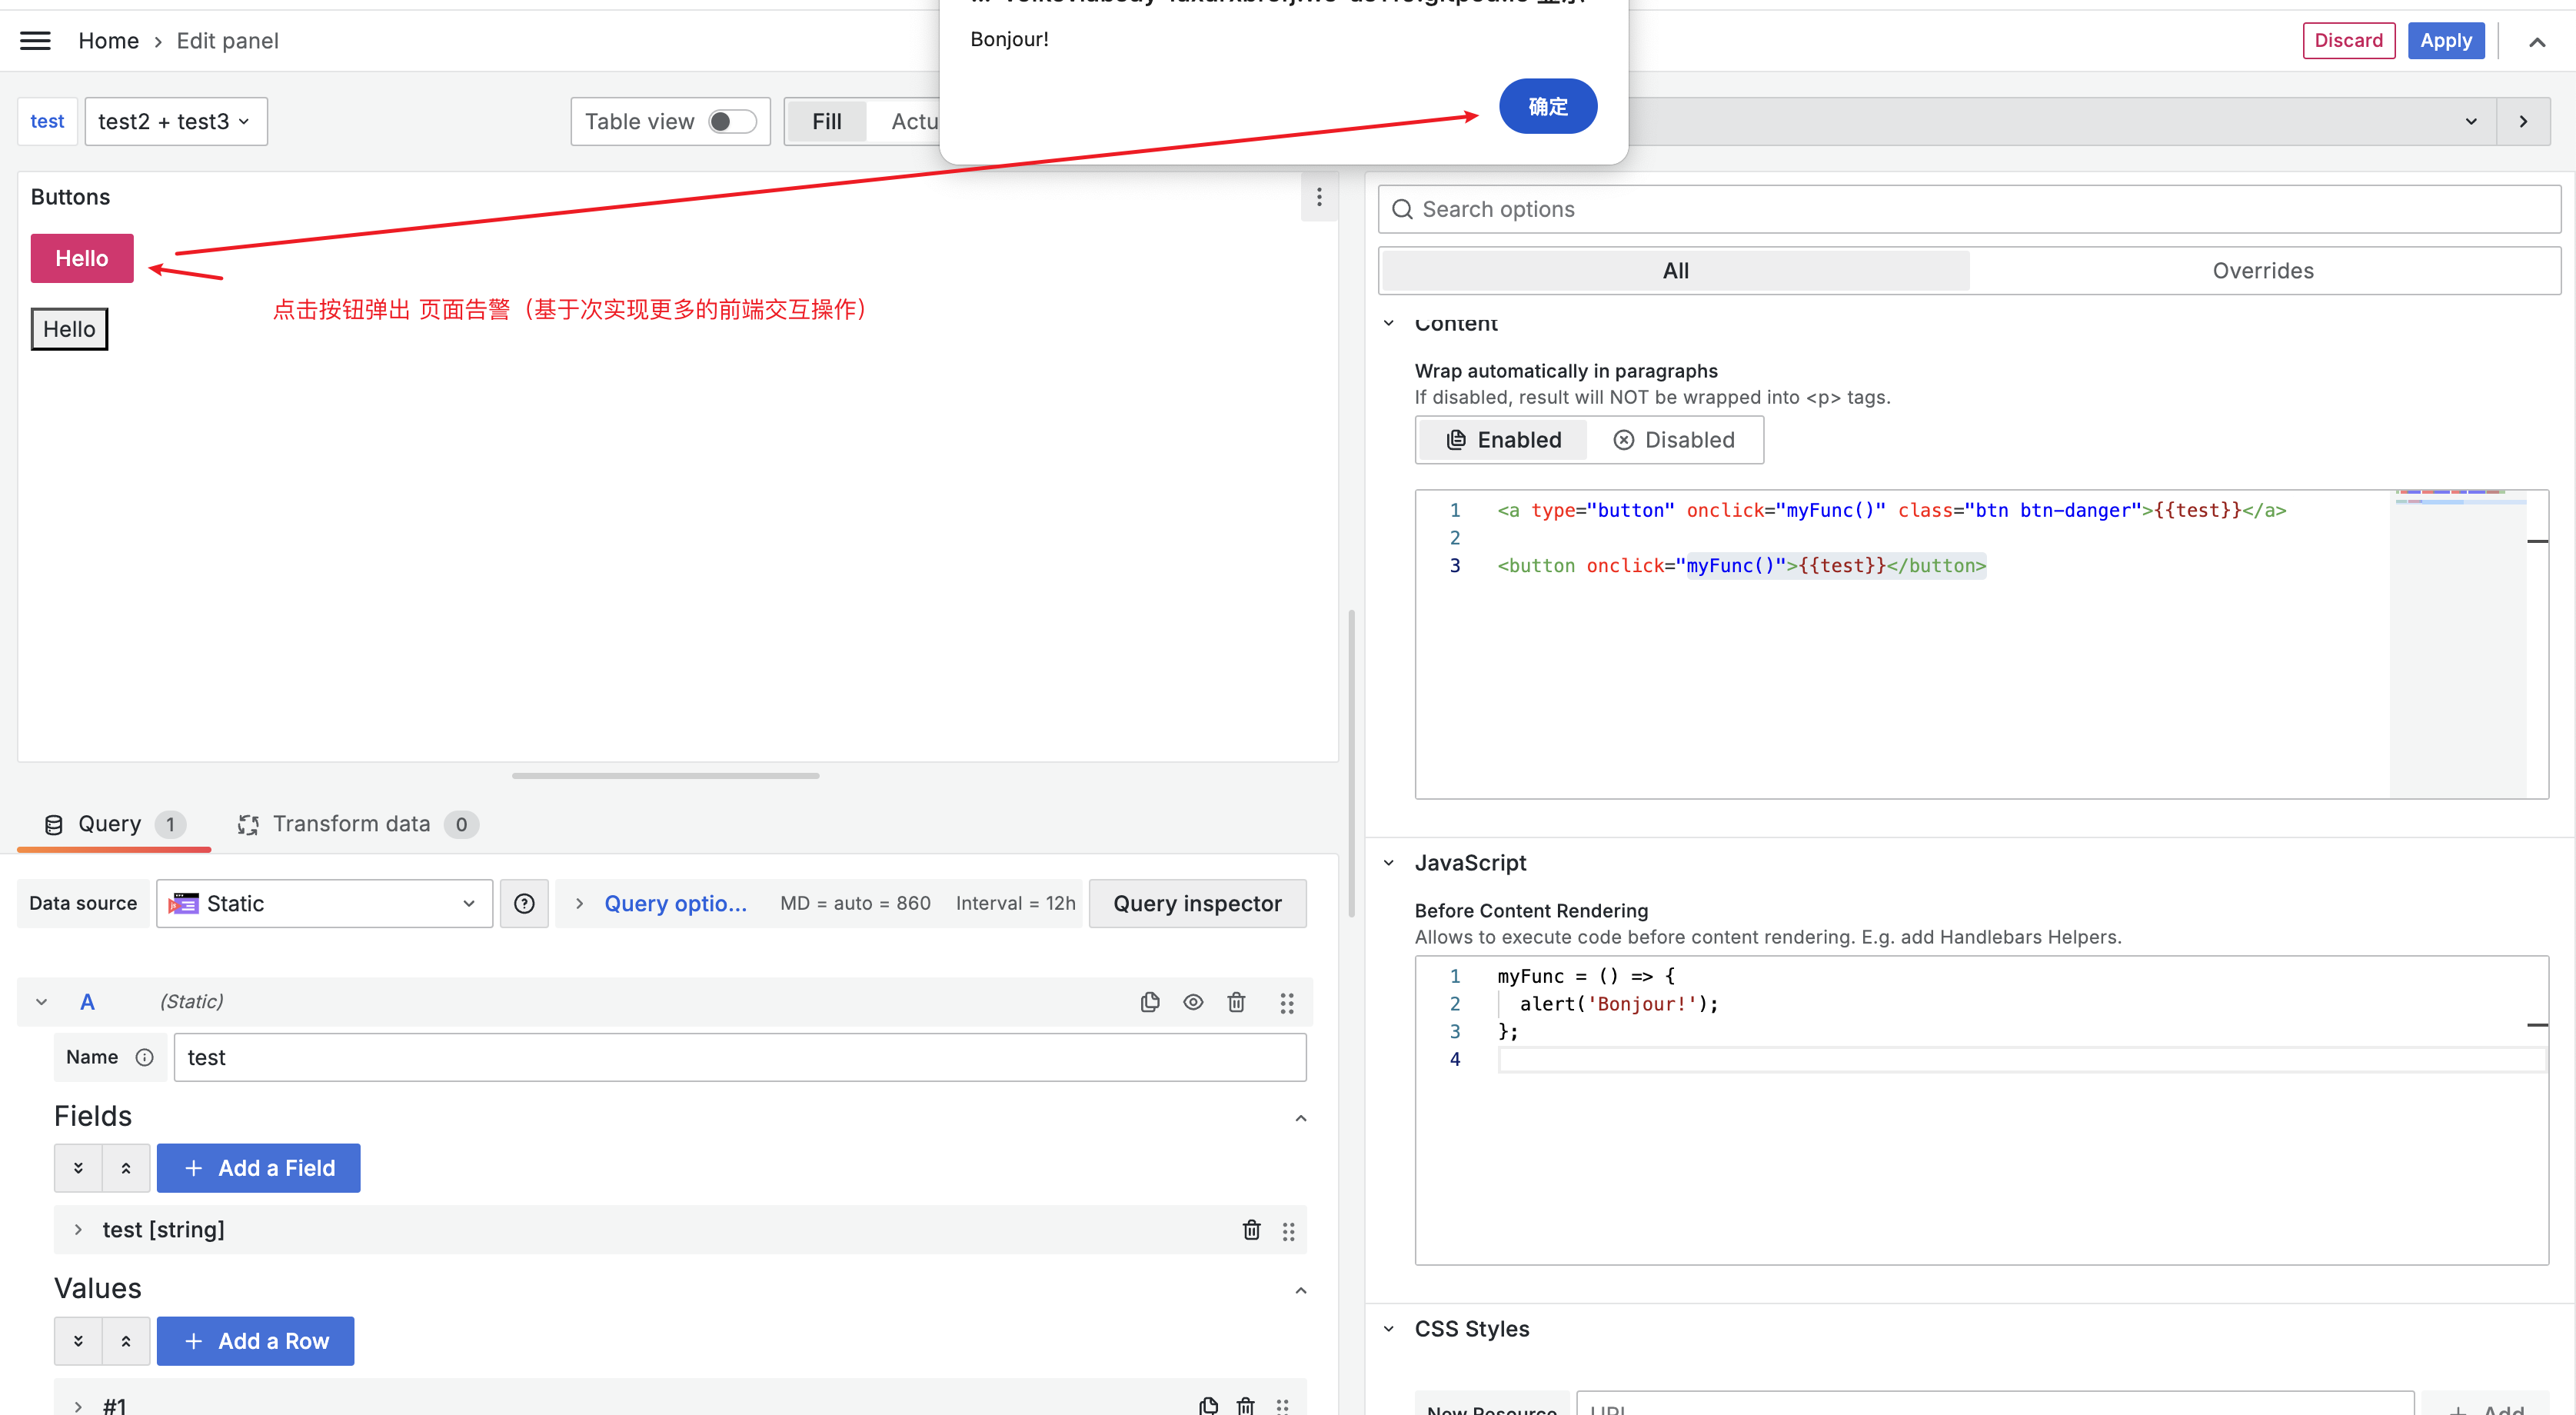Grab drag handle of query A
The height and width of the screenshot is (1415, 2576).
(1287, 1002)
